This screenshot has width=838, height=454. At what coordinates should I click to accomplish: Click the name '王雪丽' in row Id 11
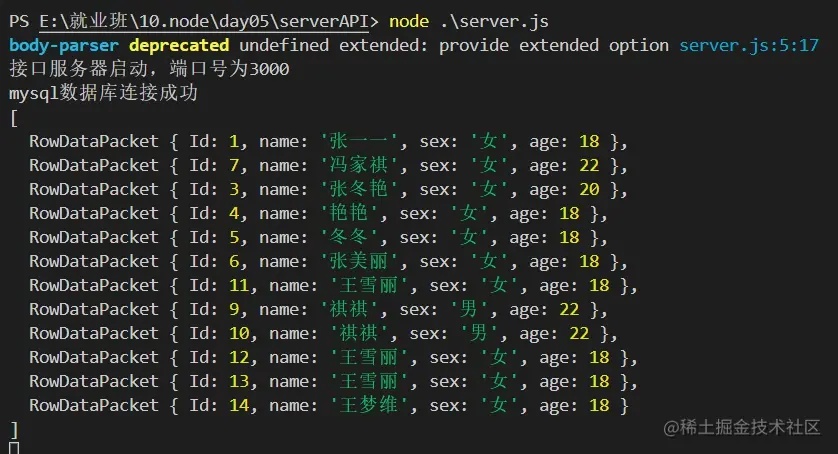pyautogui.click(x=369, y=286)
